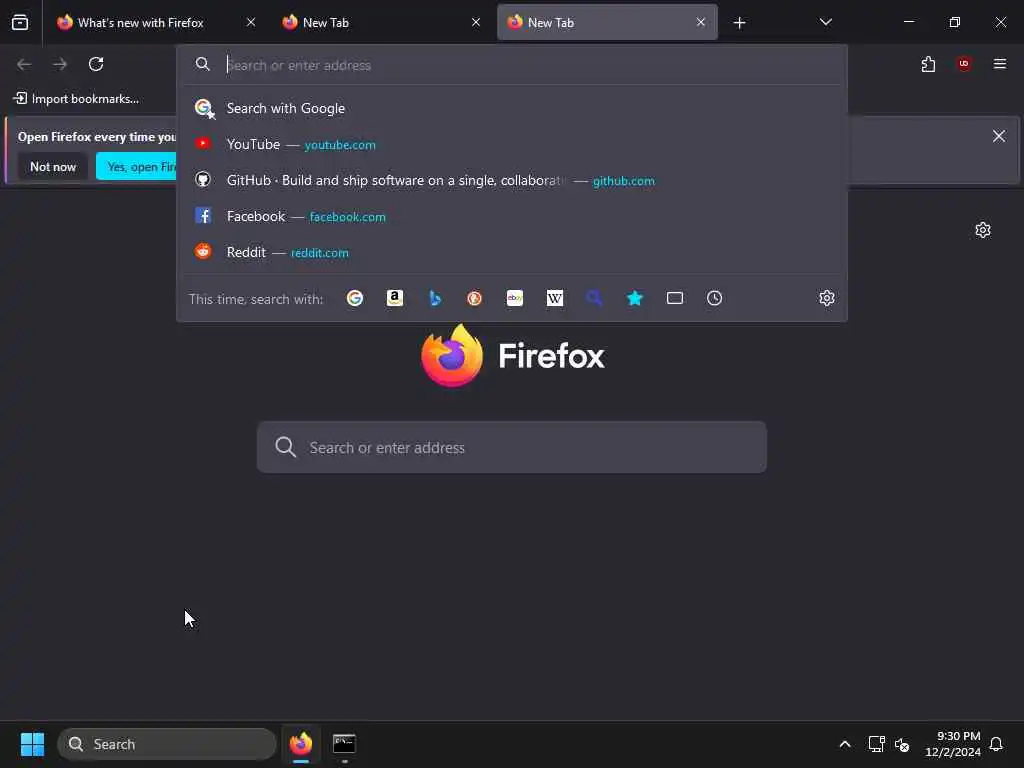The image size is (1024, 768).
Task: Close the active New Tab
Action: click(701, 22)
